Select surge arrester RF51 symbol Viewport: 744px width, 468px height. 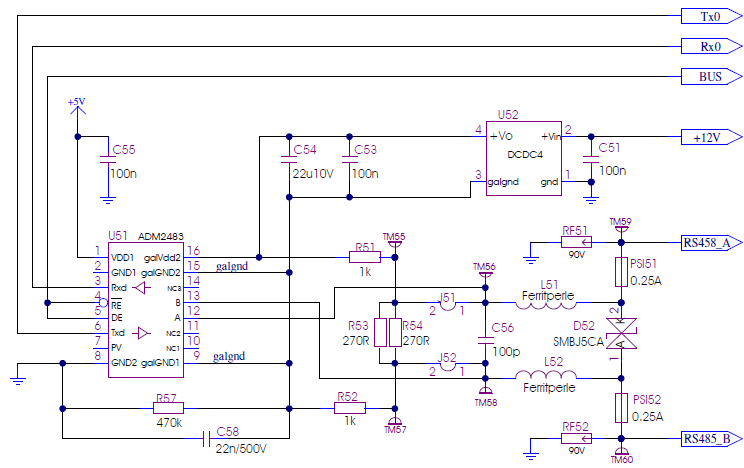click(x=576, y=243)
